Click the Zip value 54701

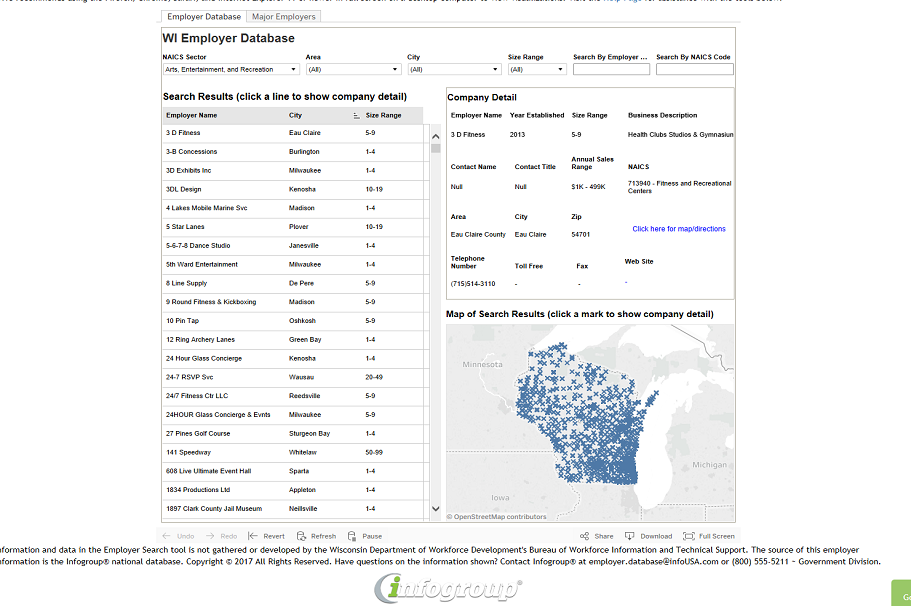pos(580,235)
